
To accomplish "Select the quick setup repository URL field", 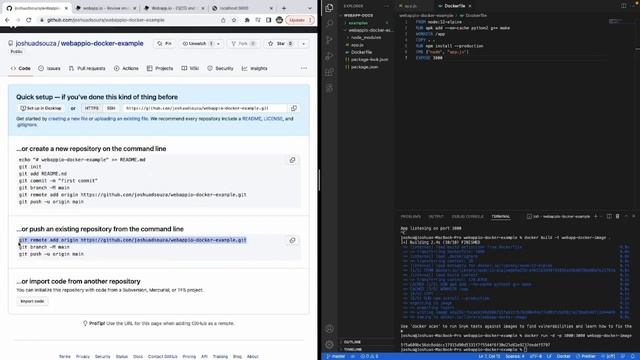I will click(x=204, y=108).
